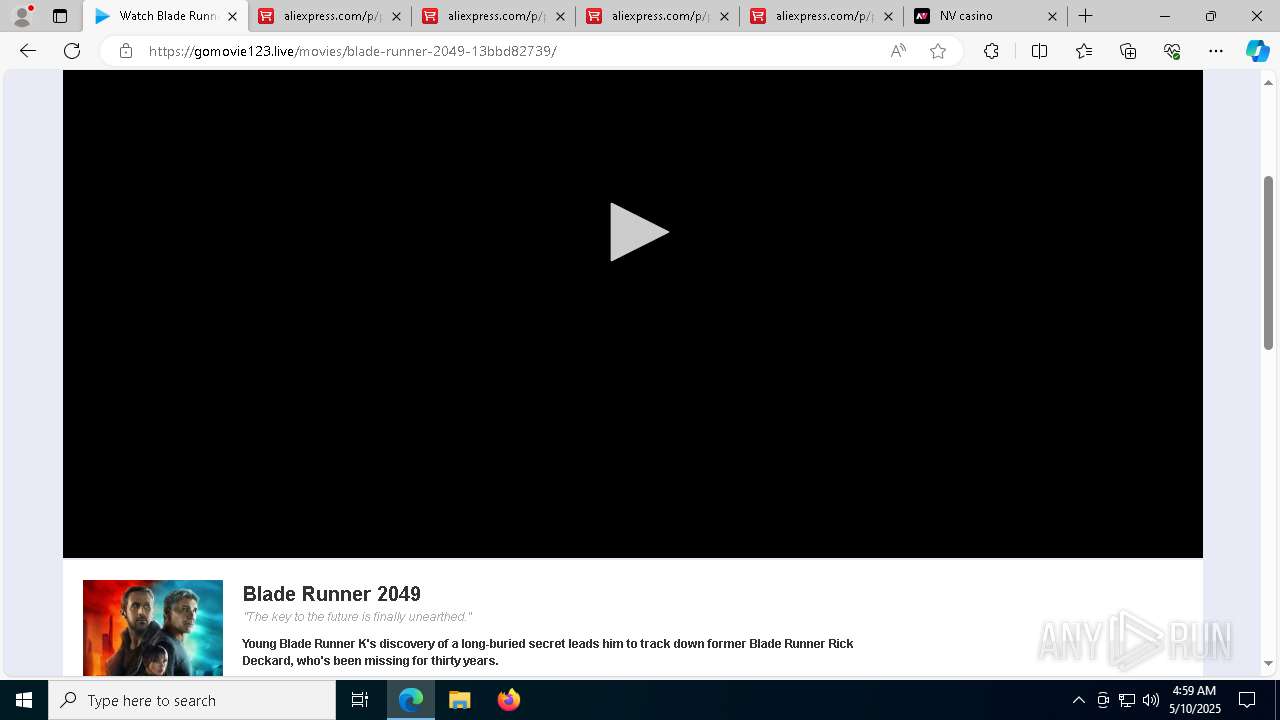Open Browser essentials
Screen dimensions: 1280x720
1172,51
